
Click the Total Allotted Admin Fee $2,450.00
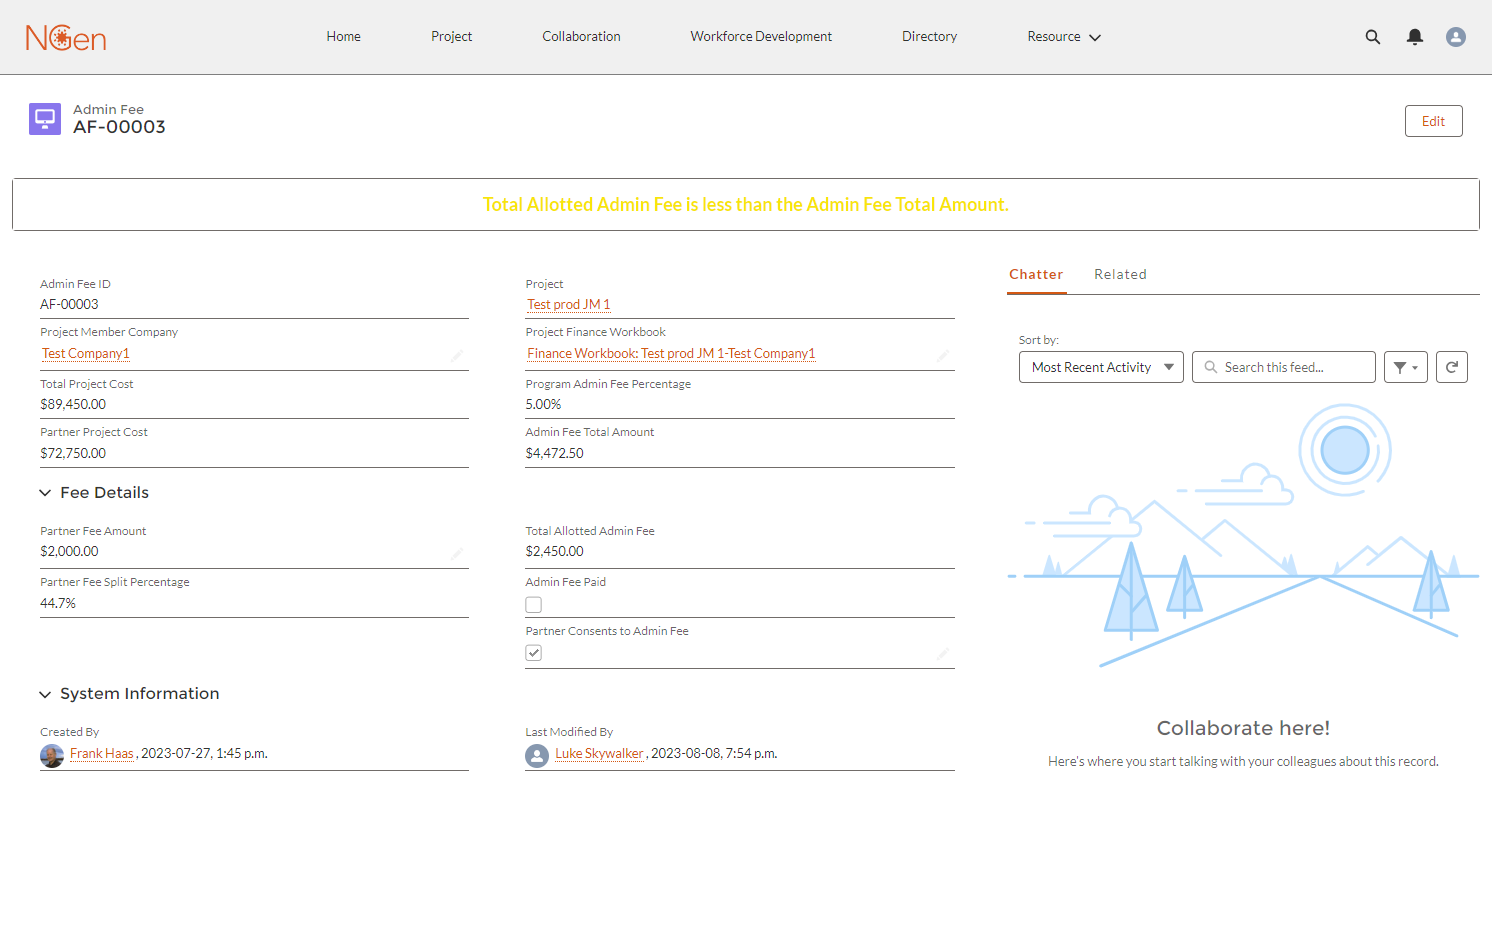[555, 551]
